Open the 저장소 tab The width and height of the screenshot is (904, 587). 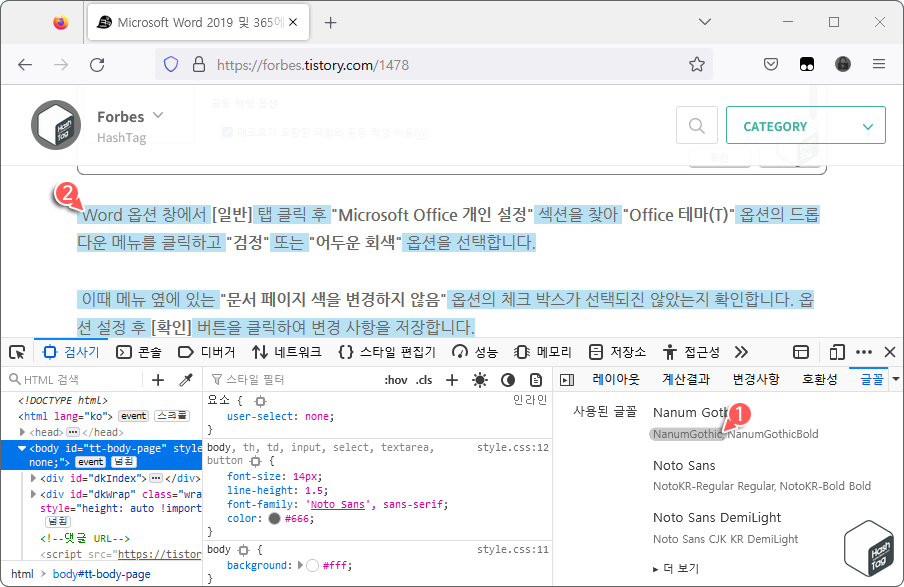click(x=617, y=352)
